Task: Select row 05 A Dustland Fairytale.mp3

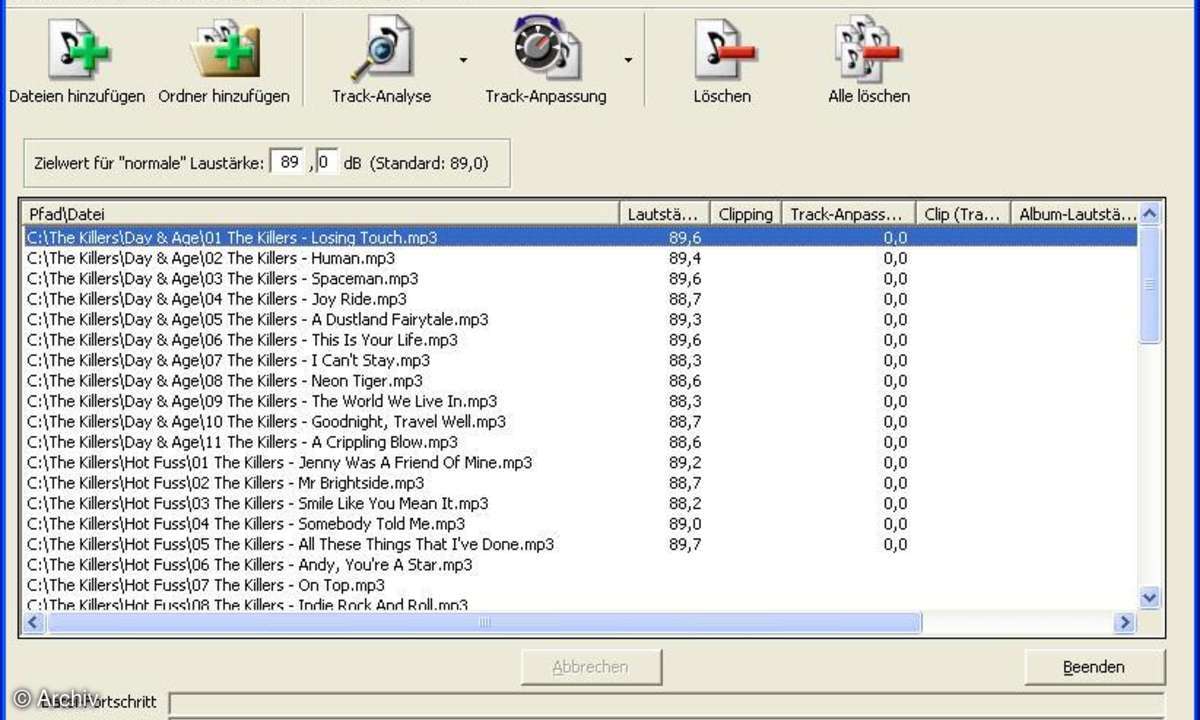Action: point(579,320)
